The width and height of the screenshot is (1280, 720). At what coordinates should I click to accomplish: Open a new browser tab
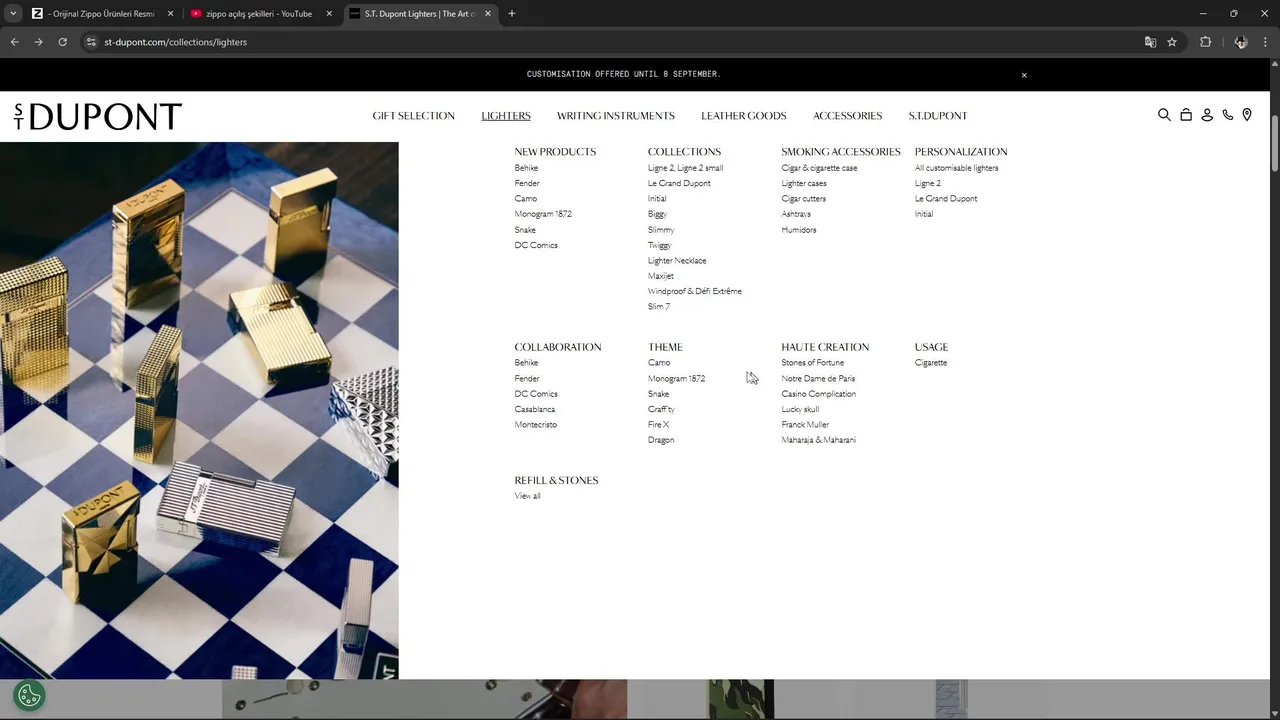click(x=512, y=14)
